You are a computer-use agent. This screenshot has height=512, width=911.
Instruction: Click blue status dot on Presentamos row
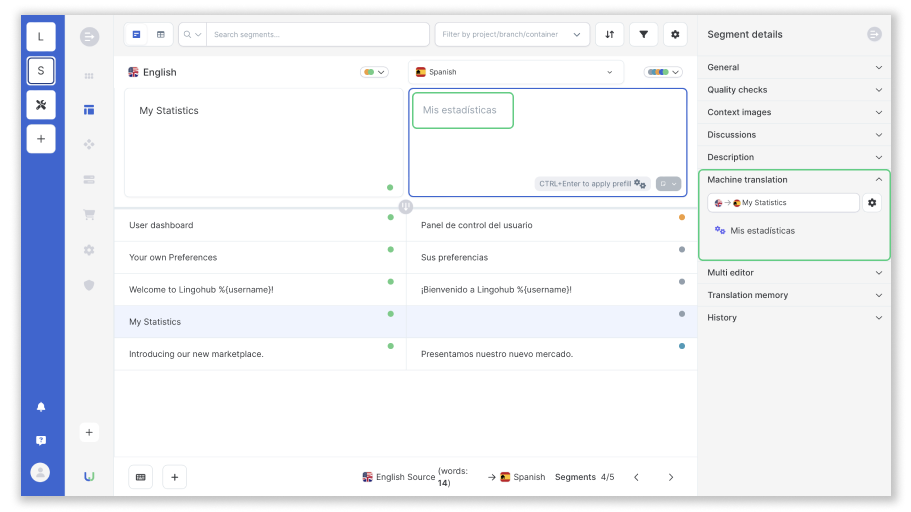[x=682, y=346]
